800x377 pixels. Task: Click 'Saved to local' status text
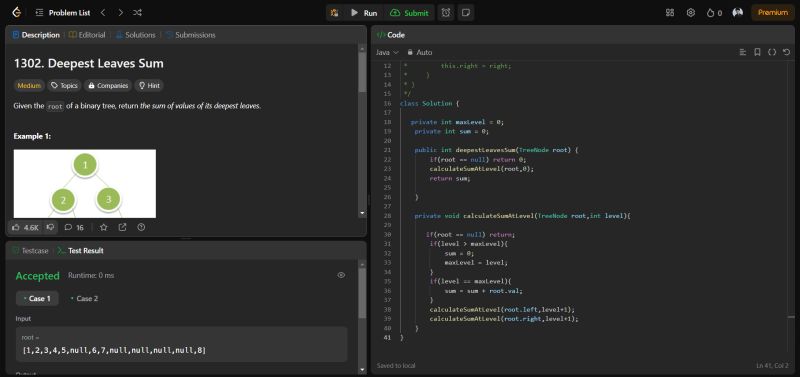(x=396, y=366)
